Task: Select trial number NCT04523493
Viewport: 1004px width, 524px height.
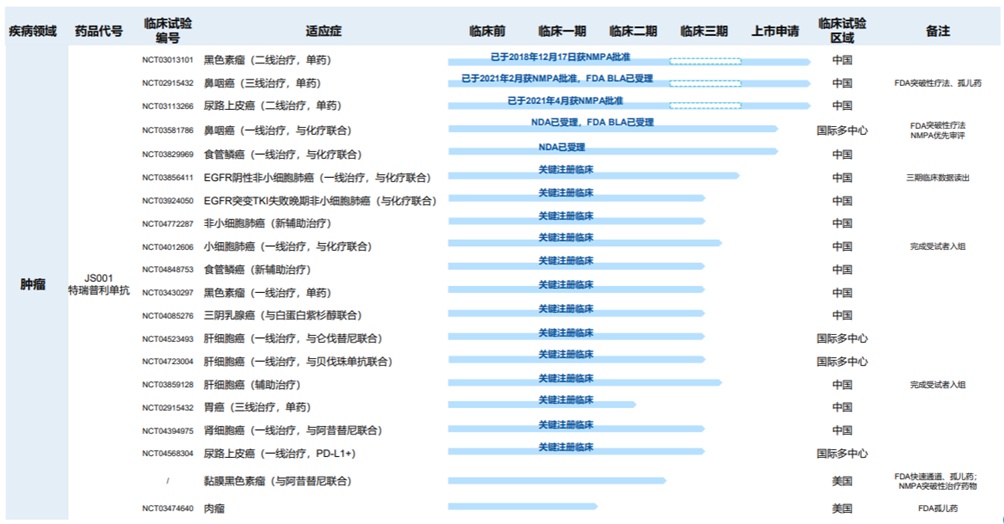Action: coord(168,339)
